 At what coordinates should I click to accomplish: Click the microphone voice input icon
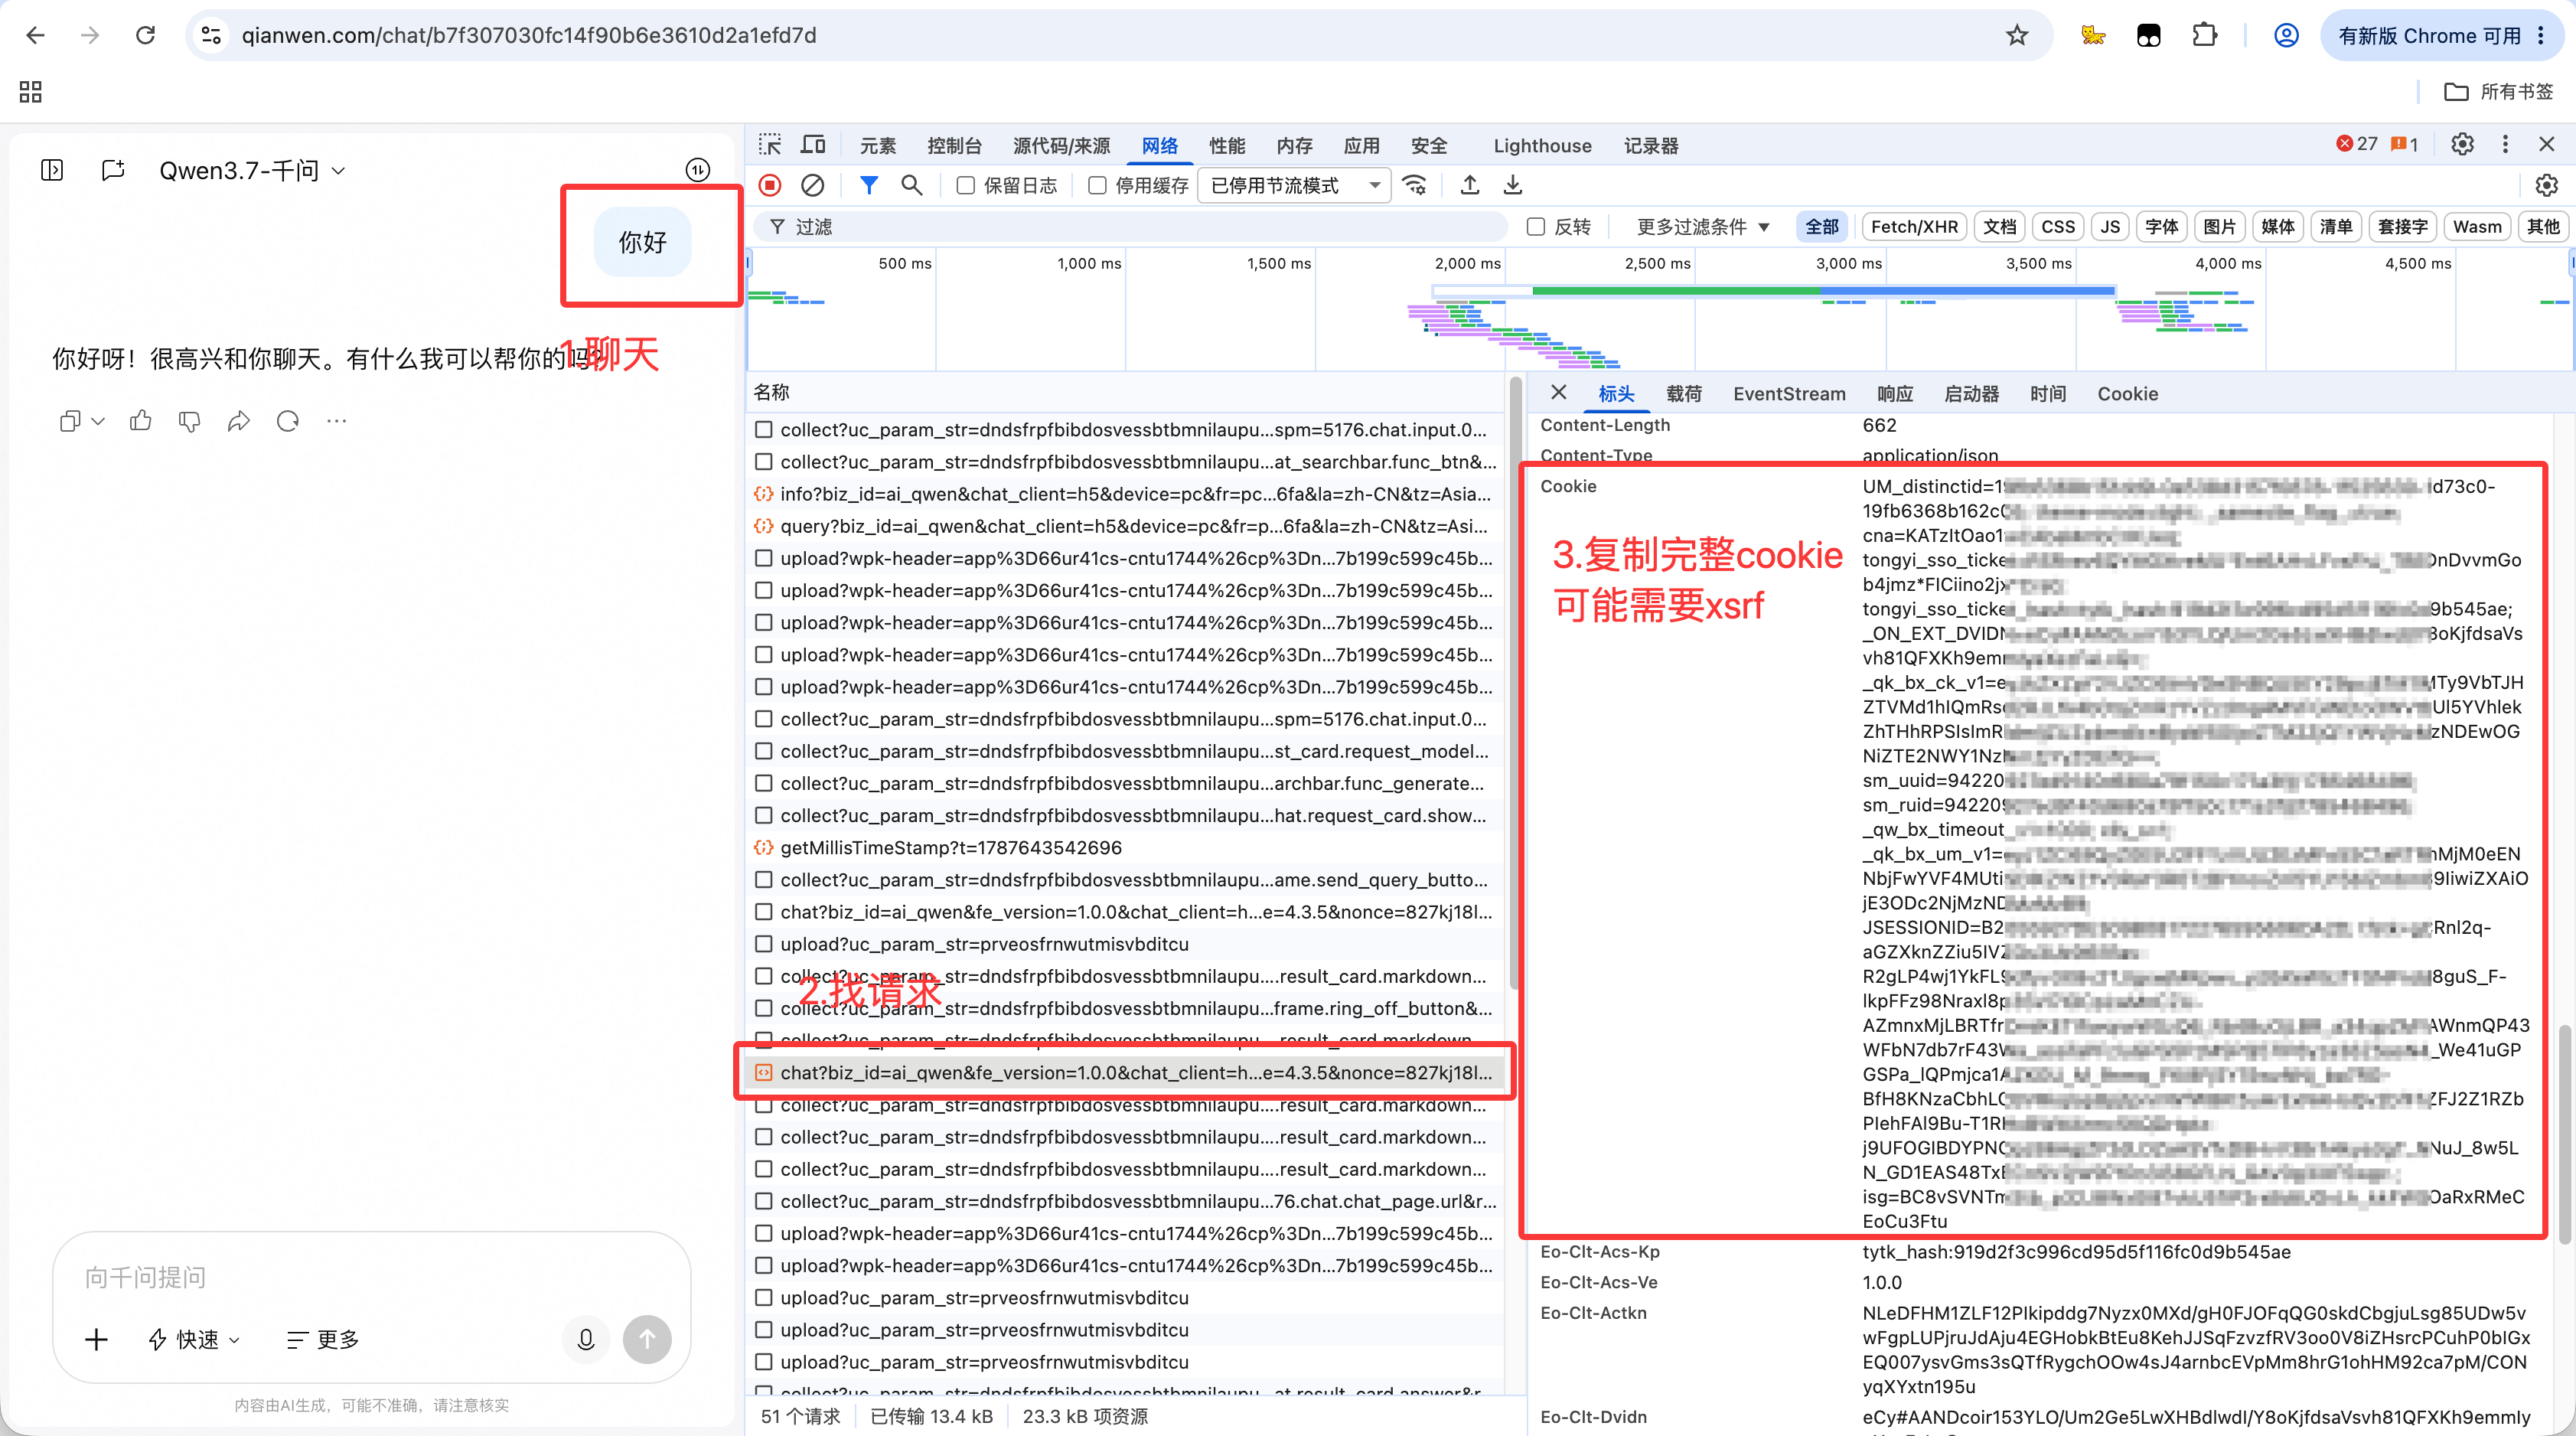click(586, 1339)
